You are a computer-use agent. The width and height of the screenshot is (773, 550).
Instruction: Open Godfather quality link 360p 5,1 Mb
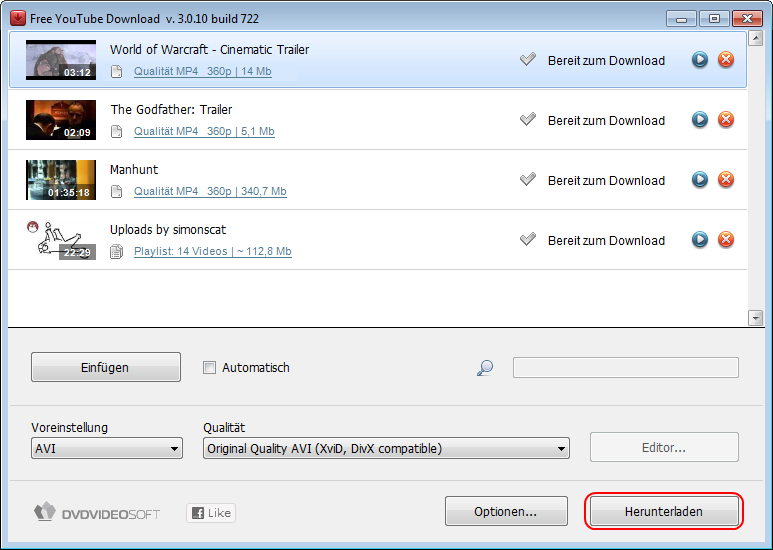click(x=204, y=132)
